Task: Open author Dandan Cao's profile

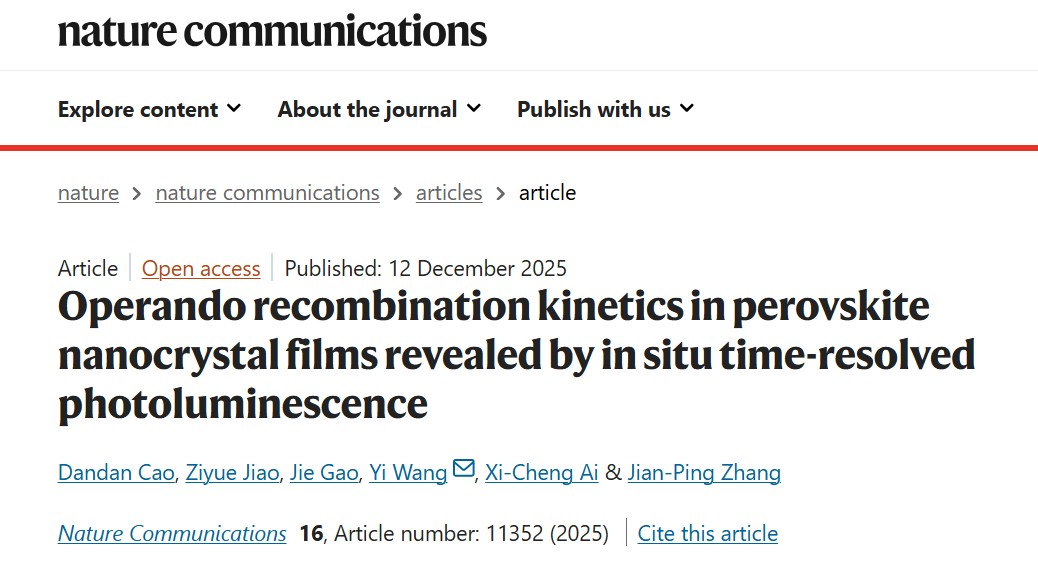Action: [x=118, y=473]
